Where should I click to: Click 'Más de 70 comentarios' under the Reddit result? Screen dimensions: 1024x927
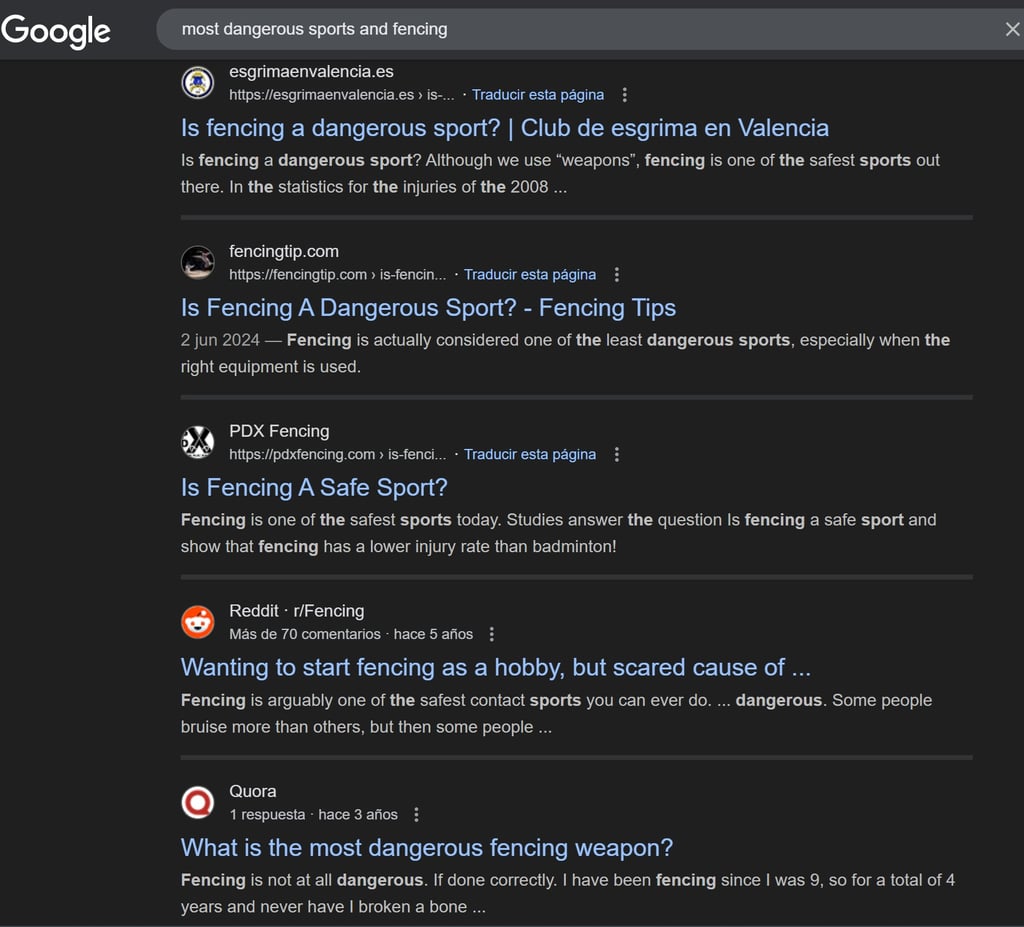(x=305, y=634)
